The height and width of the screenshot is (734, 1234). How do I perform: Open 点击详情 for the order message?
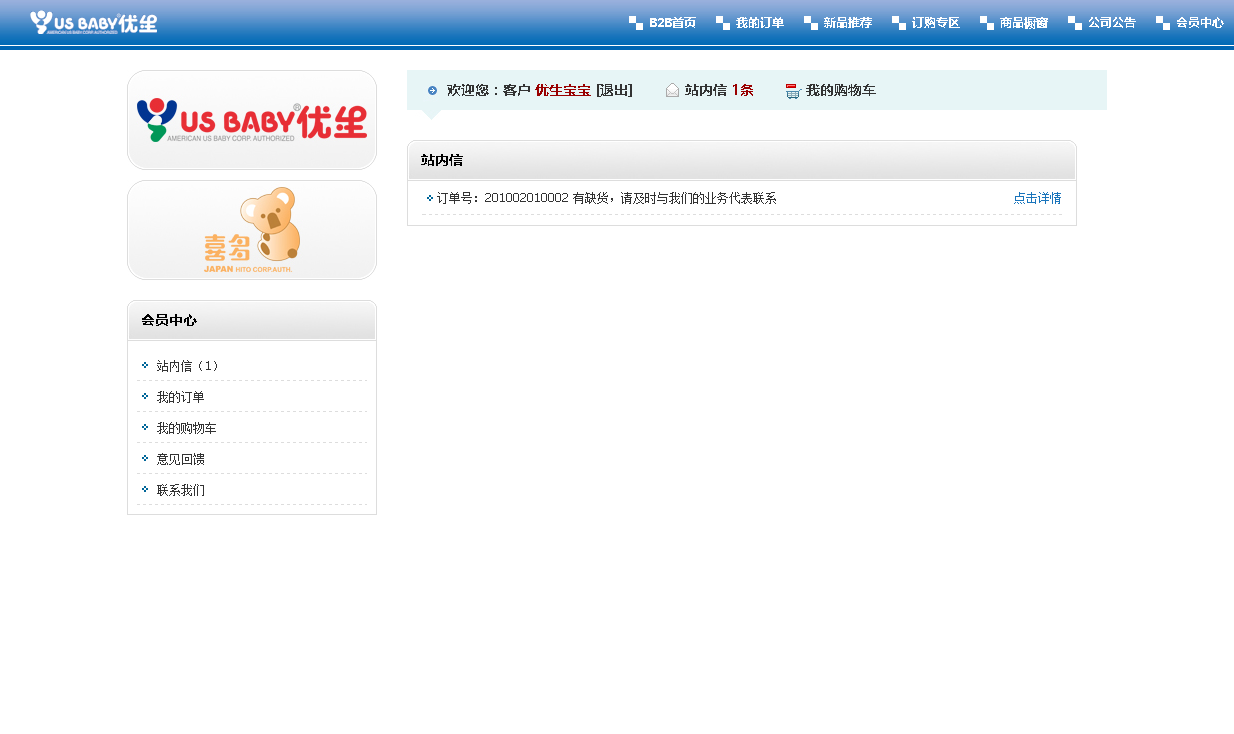pos(1037,199)
